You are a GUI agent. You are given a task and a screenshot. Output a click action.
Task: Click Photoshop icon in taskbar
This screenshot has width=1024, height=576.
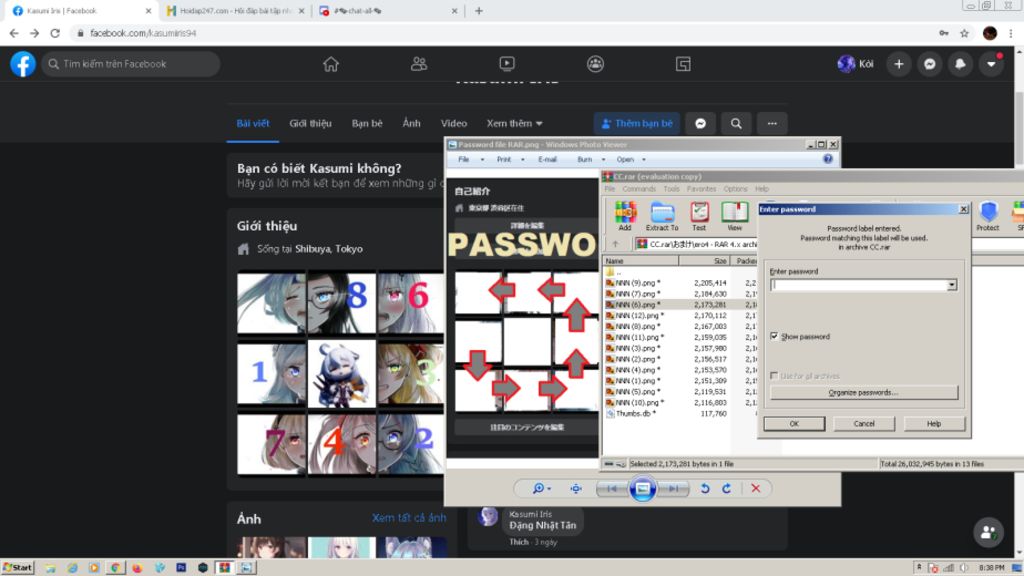181,568
